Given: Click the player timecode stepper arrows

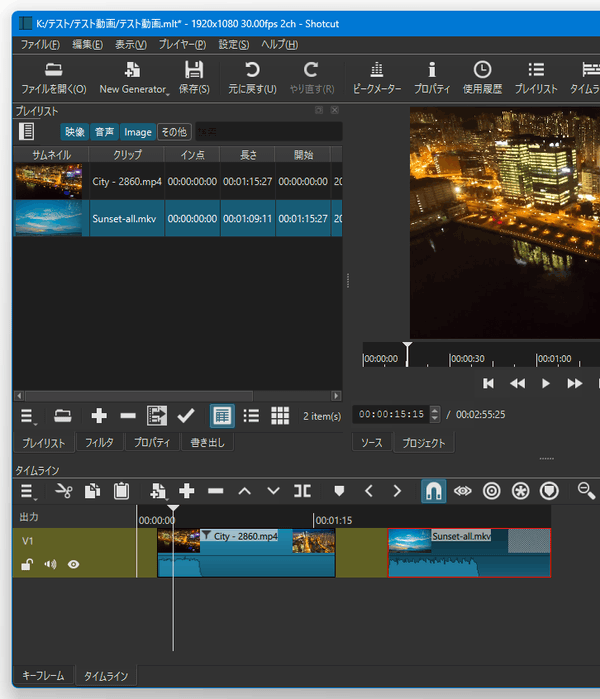Looking at the screenshot, I should tap(435, 414).
